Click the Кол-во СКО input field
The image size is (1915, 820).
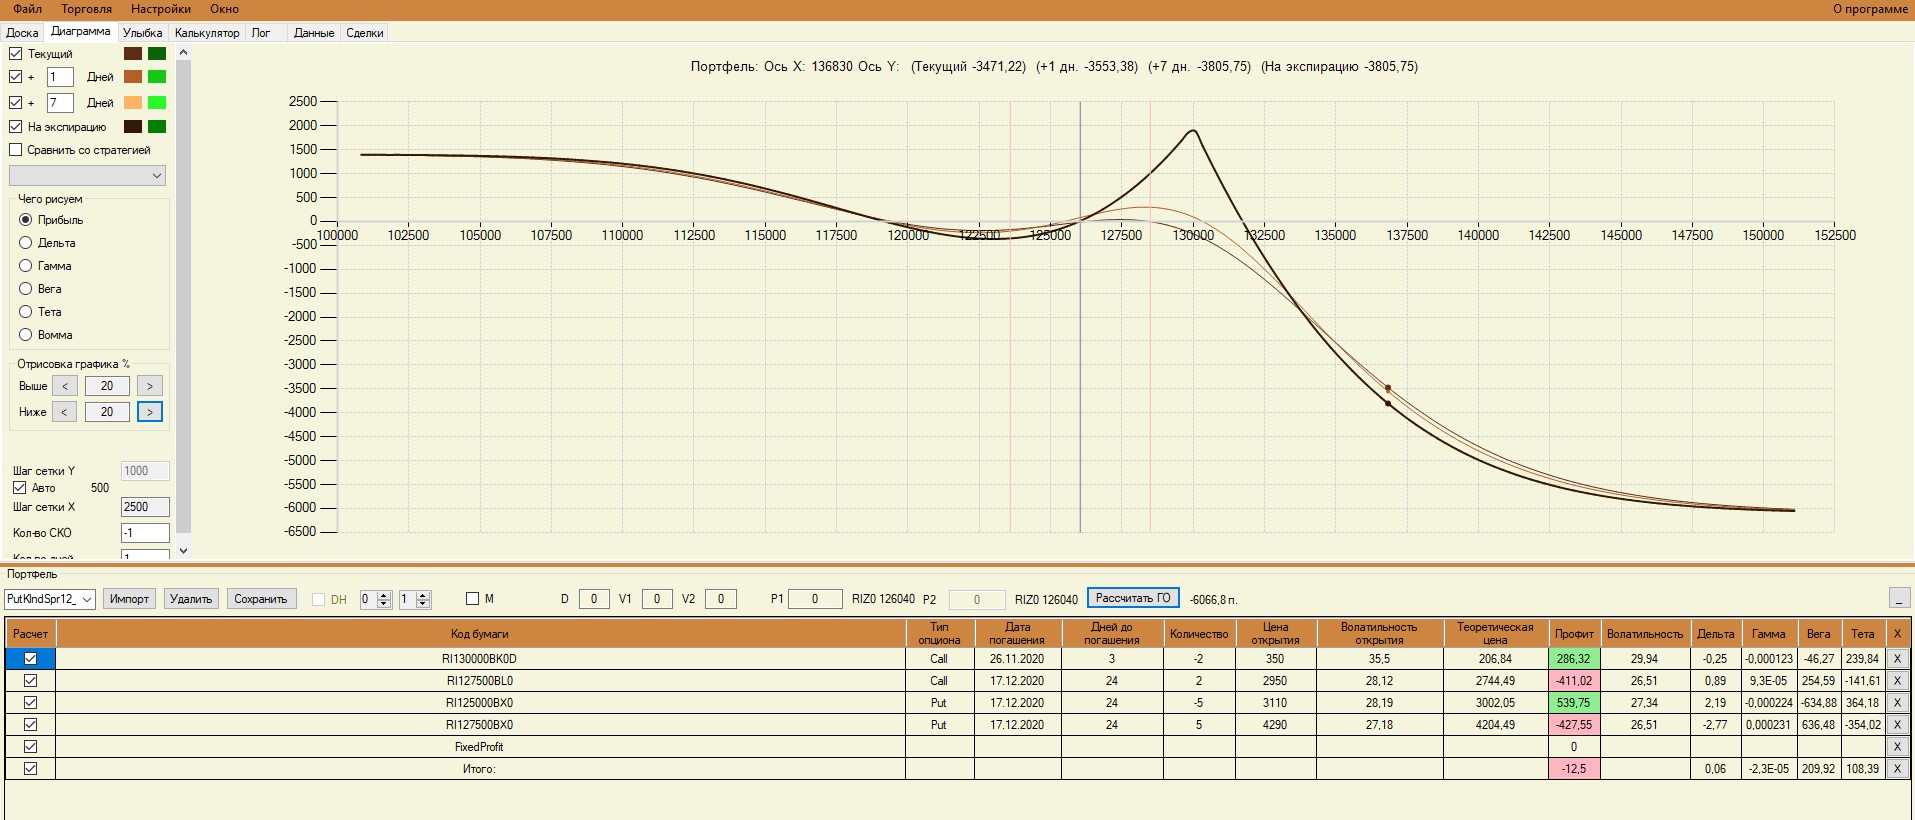pos(145,533)
